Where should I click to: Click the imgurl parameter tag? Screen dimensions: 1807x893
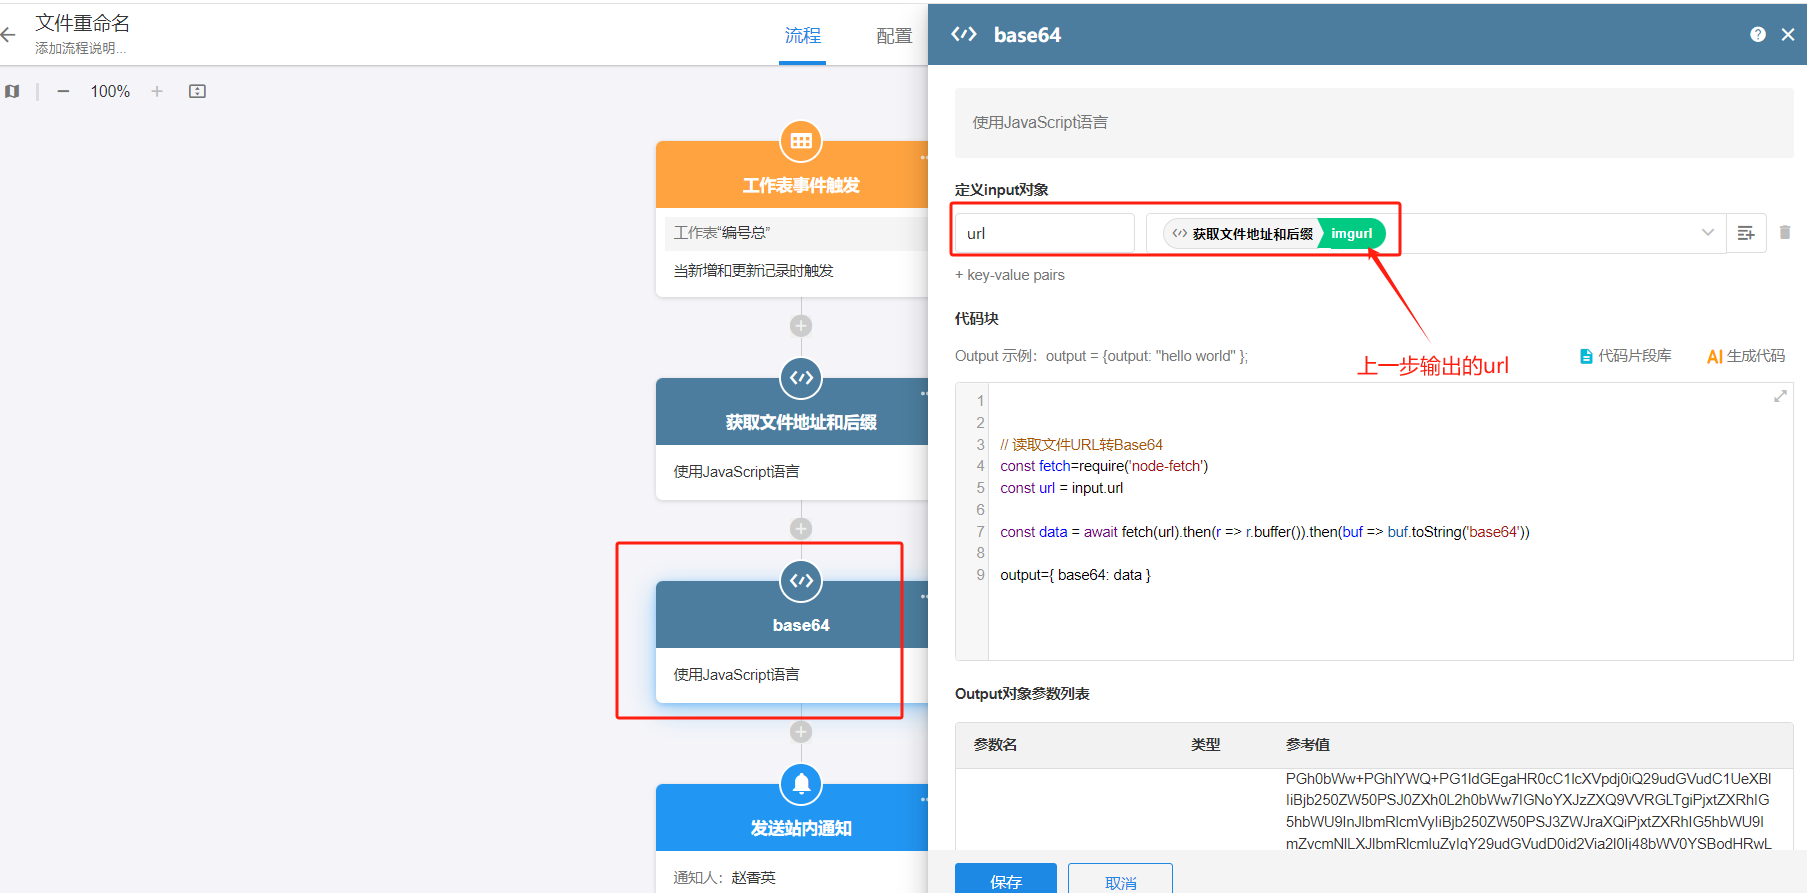click(x=1351, y=234)
